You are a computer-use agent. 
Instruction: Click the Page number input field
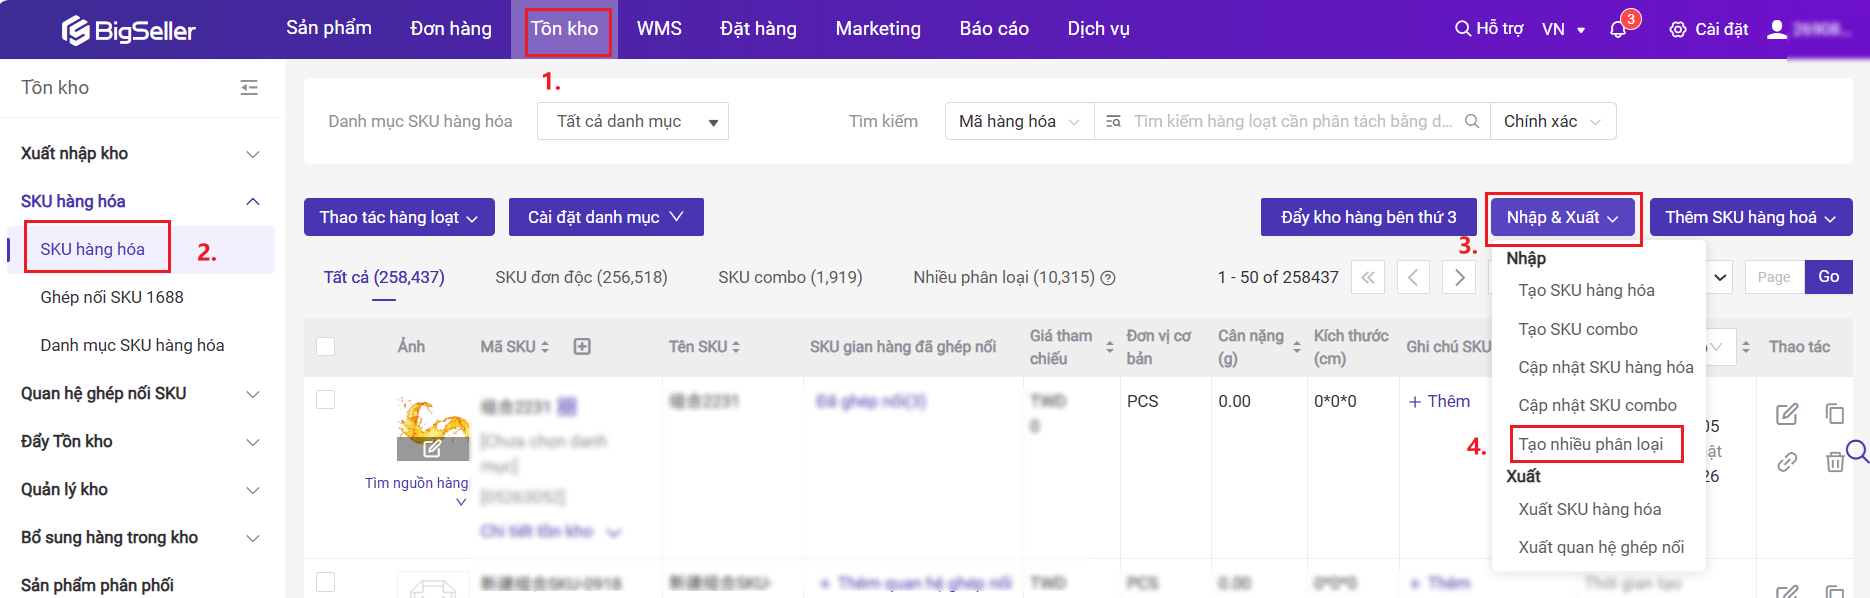[x=1774, y=277]
